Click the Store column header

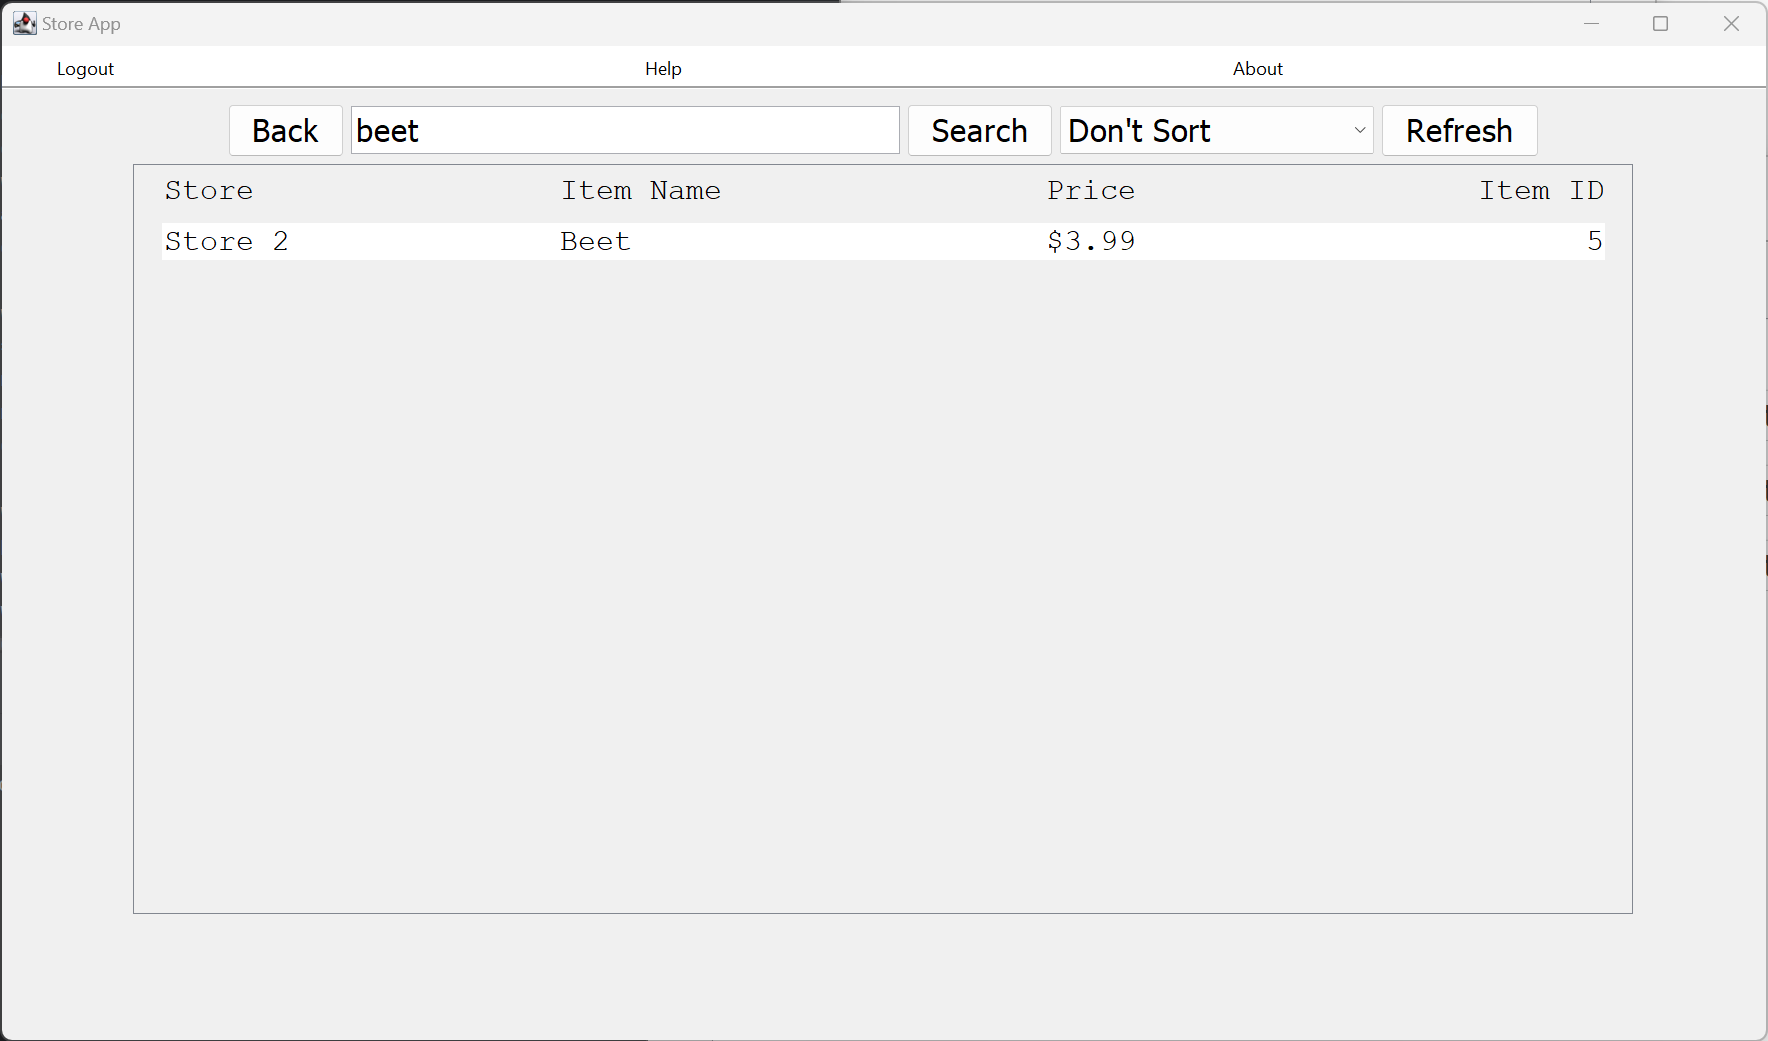point(209,190)
